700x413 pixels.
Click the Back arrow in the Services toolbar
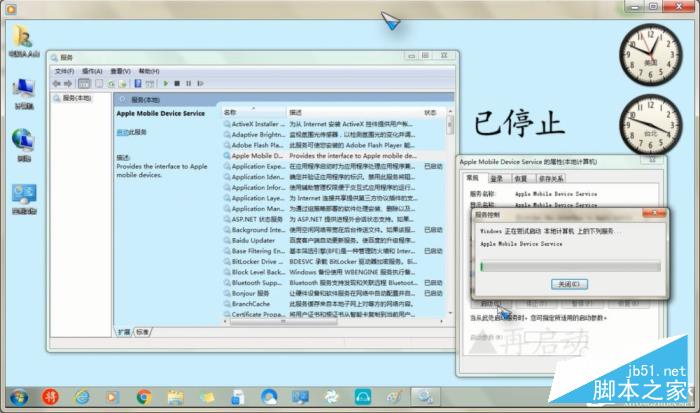coord(57,83)
